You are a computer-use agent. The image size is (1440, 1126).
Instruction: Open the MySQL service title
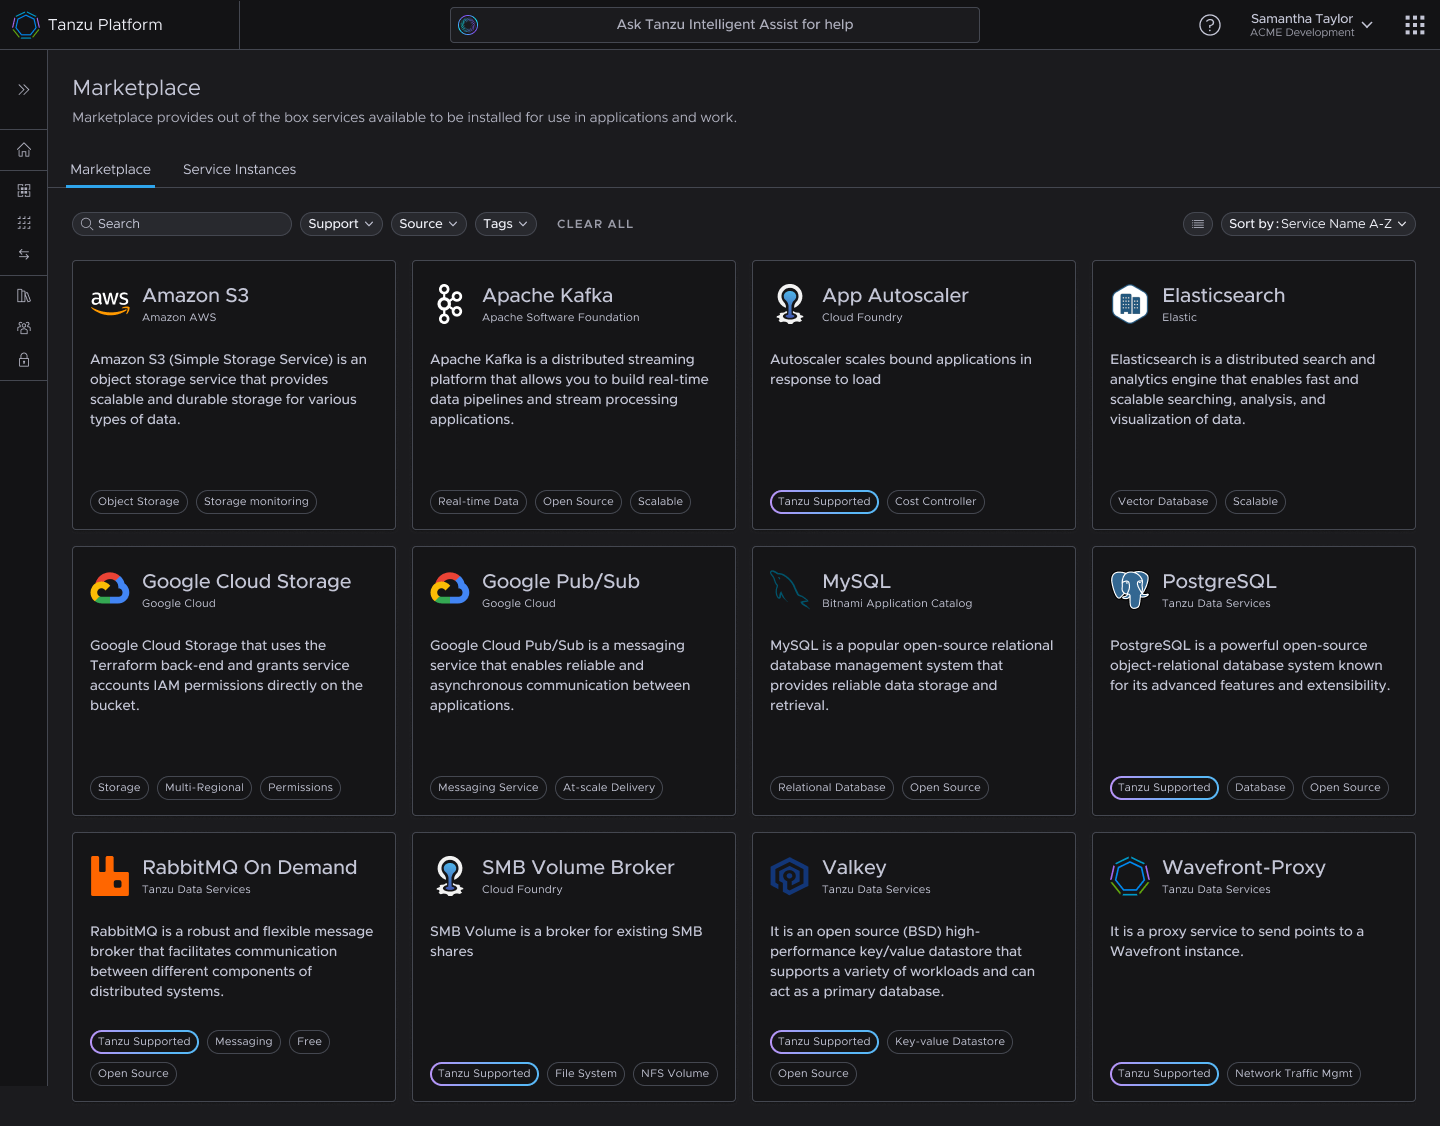pos(856,582)
